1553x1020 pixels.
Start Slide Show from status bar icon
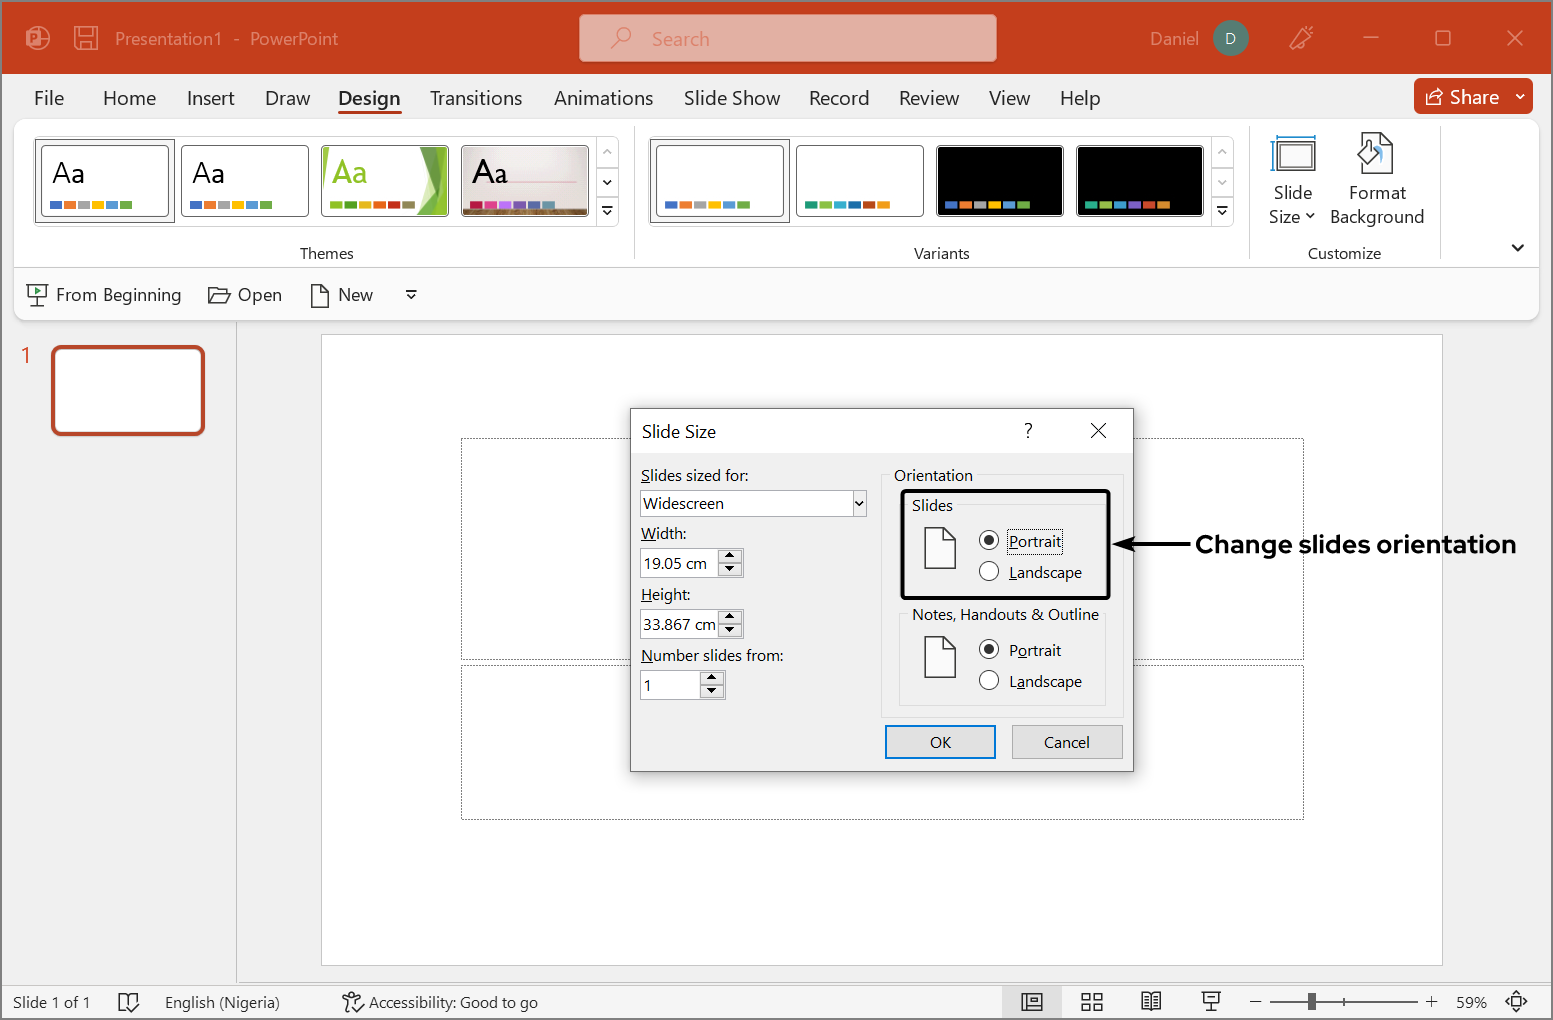[x=1211, y=1002]
